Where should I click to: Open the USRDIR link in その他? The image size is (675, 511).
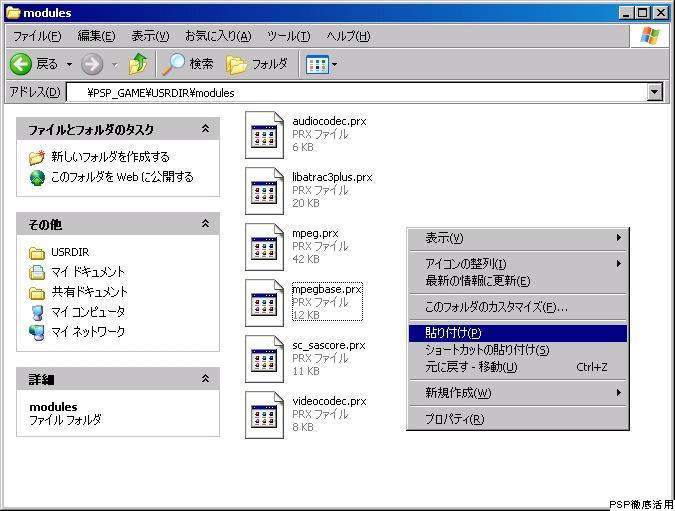(70, 252)
